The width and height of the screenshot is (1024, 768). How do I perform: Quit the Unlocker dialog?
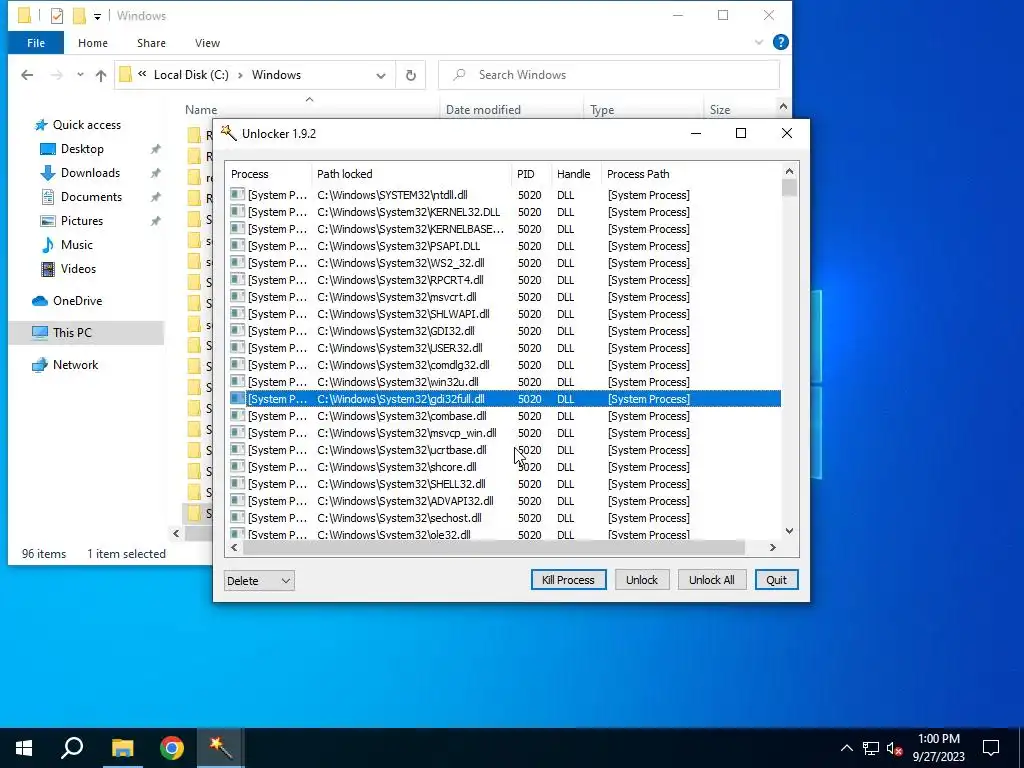[x=776, y=580]
